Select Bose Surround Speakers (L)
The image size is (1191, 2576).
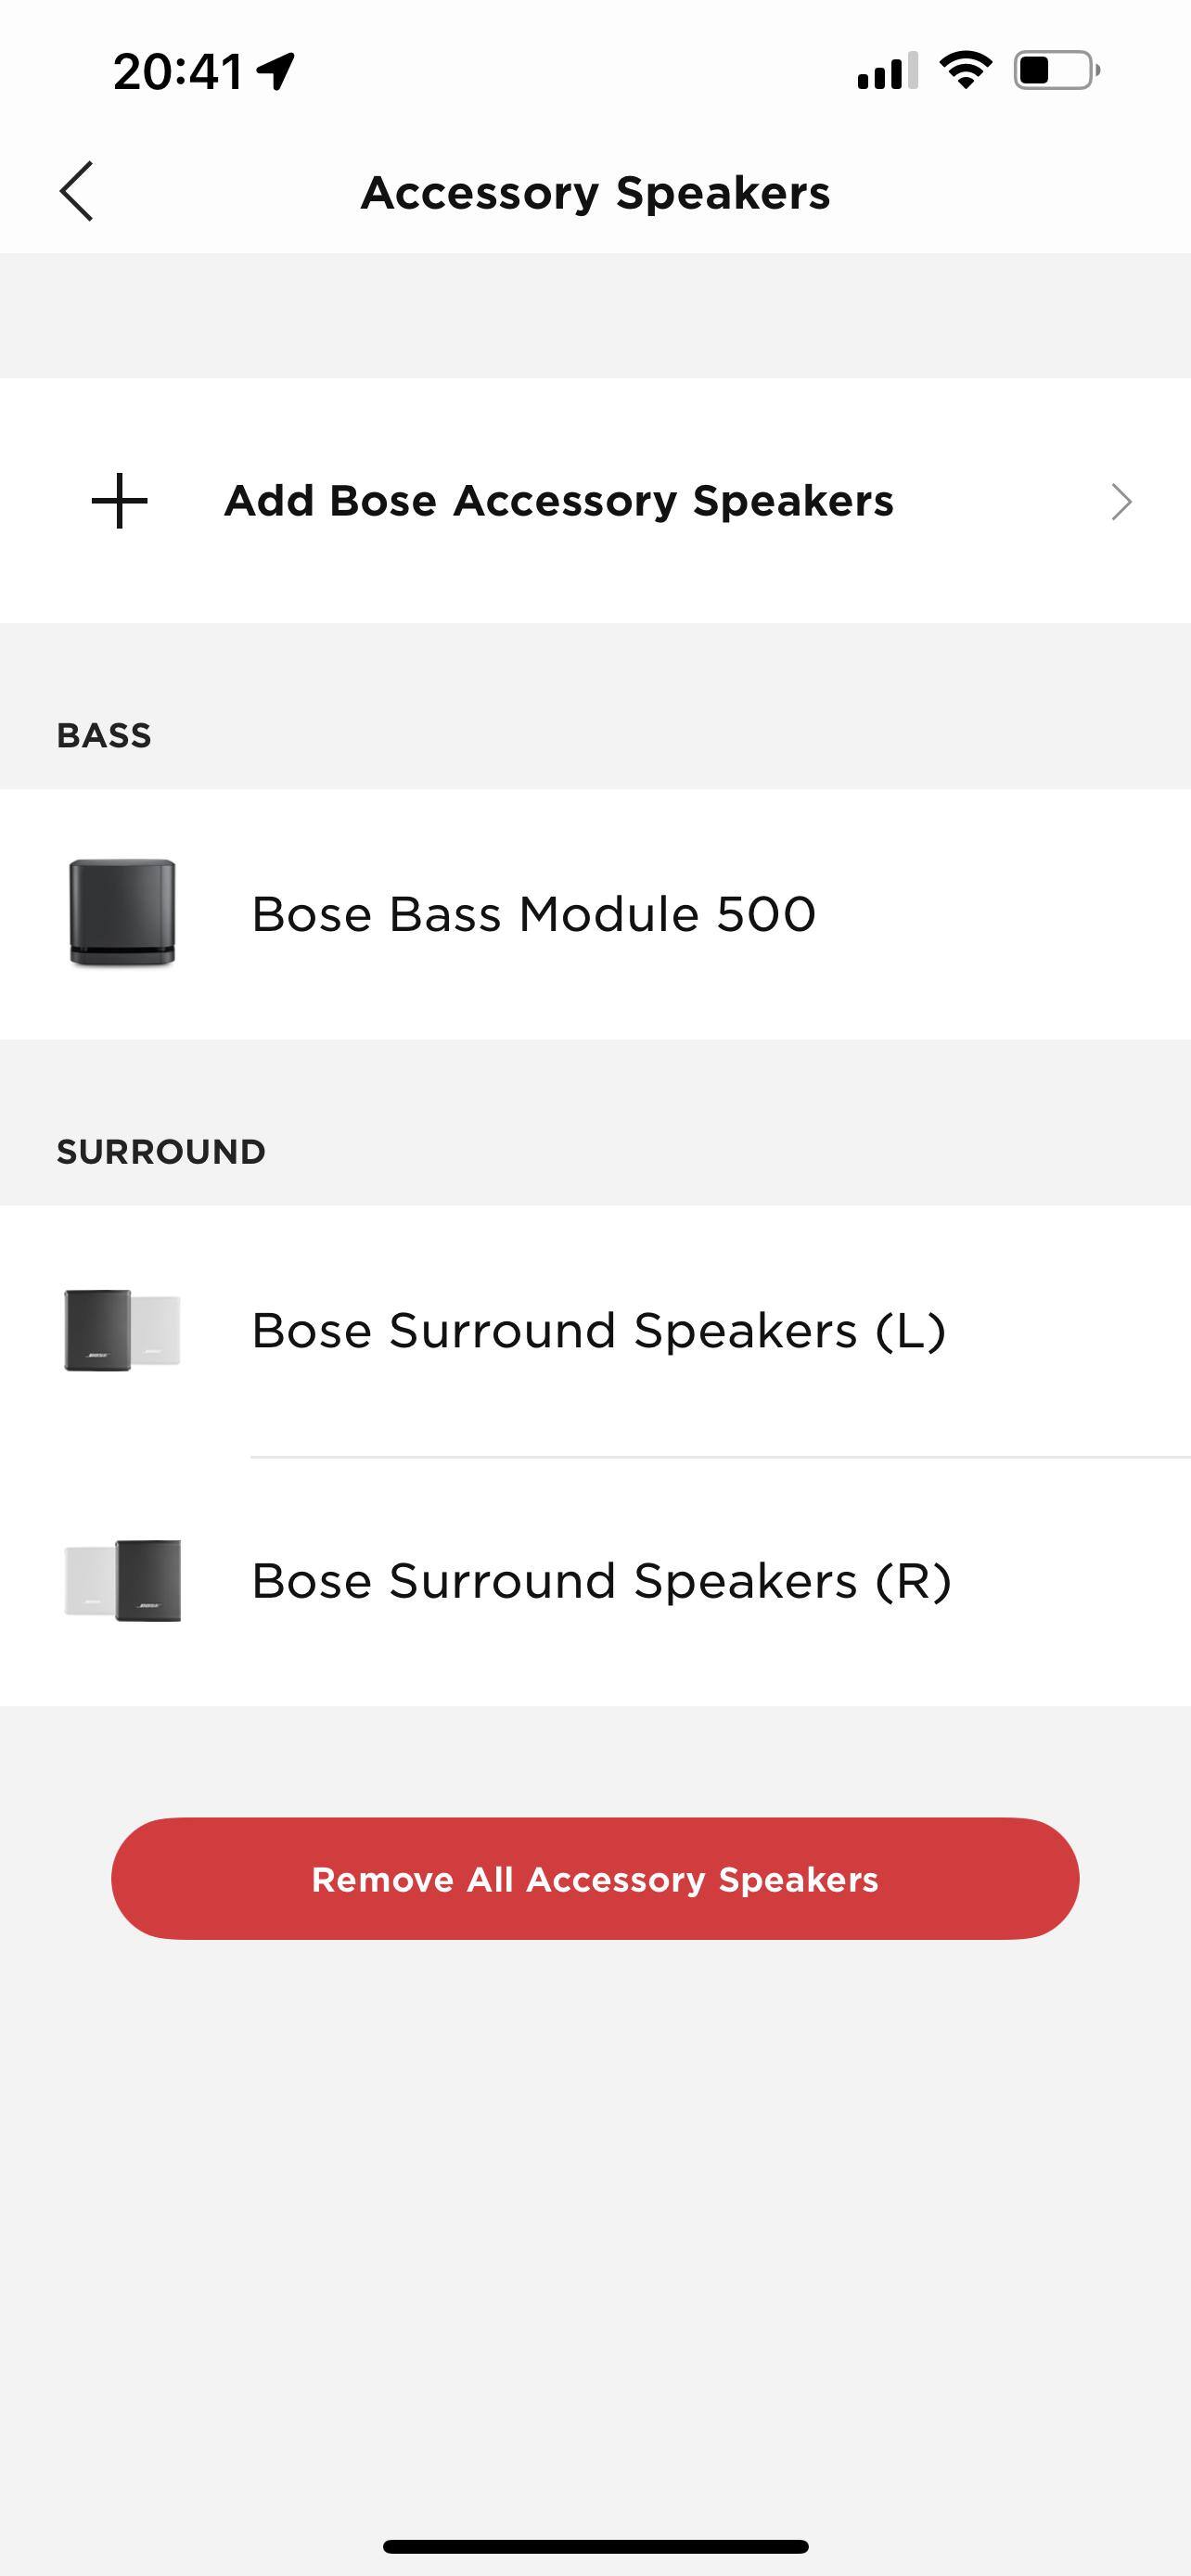pyautogui.click(x=598, y=1331)
